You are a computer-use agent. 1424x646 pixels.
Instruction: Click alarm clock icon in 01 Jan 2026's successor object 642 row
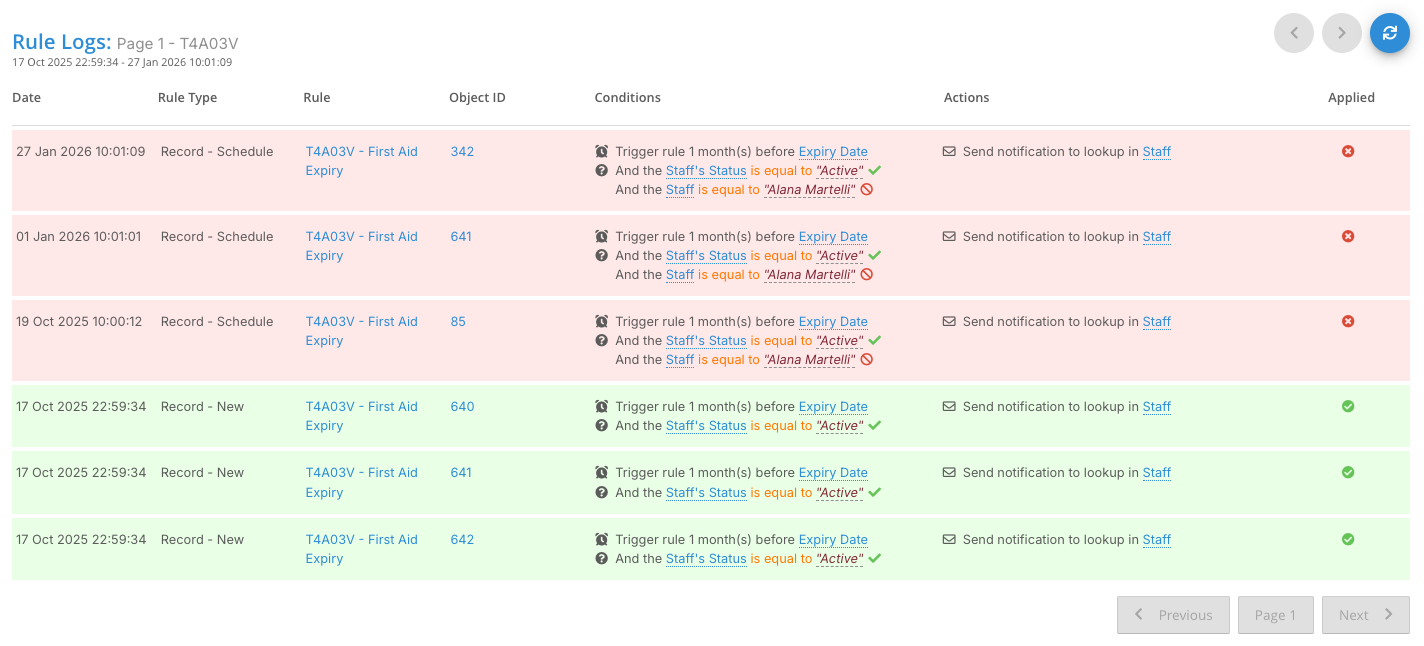[601, 540]
